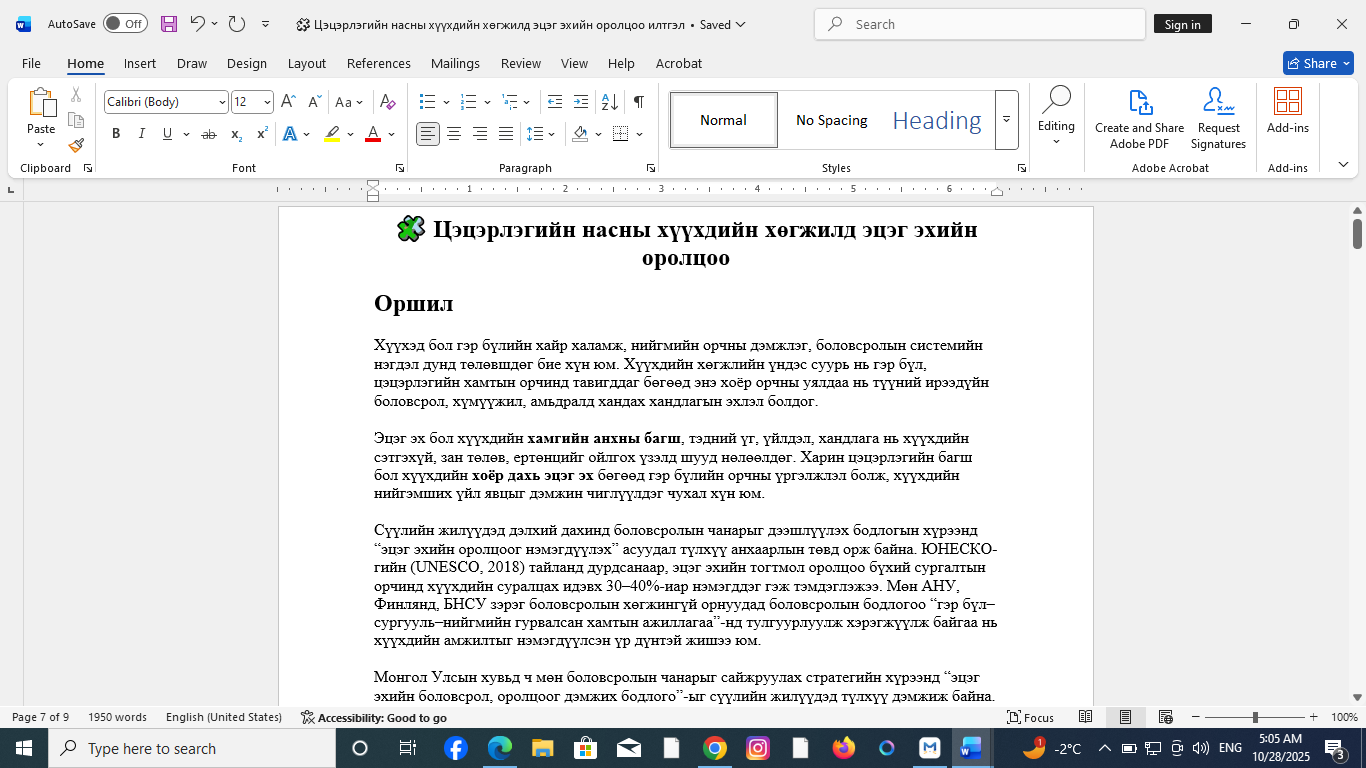The height and width of the screenshot is (768, 1366).
Task: Open the Review menu tab
Action: 521,63
